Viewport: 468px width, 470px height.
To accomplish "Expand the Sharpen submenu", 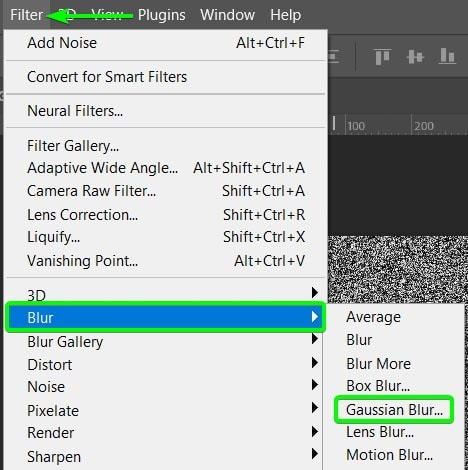I will click(x=165, y=456).
